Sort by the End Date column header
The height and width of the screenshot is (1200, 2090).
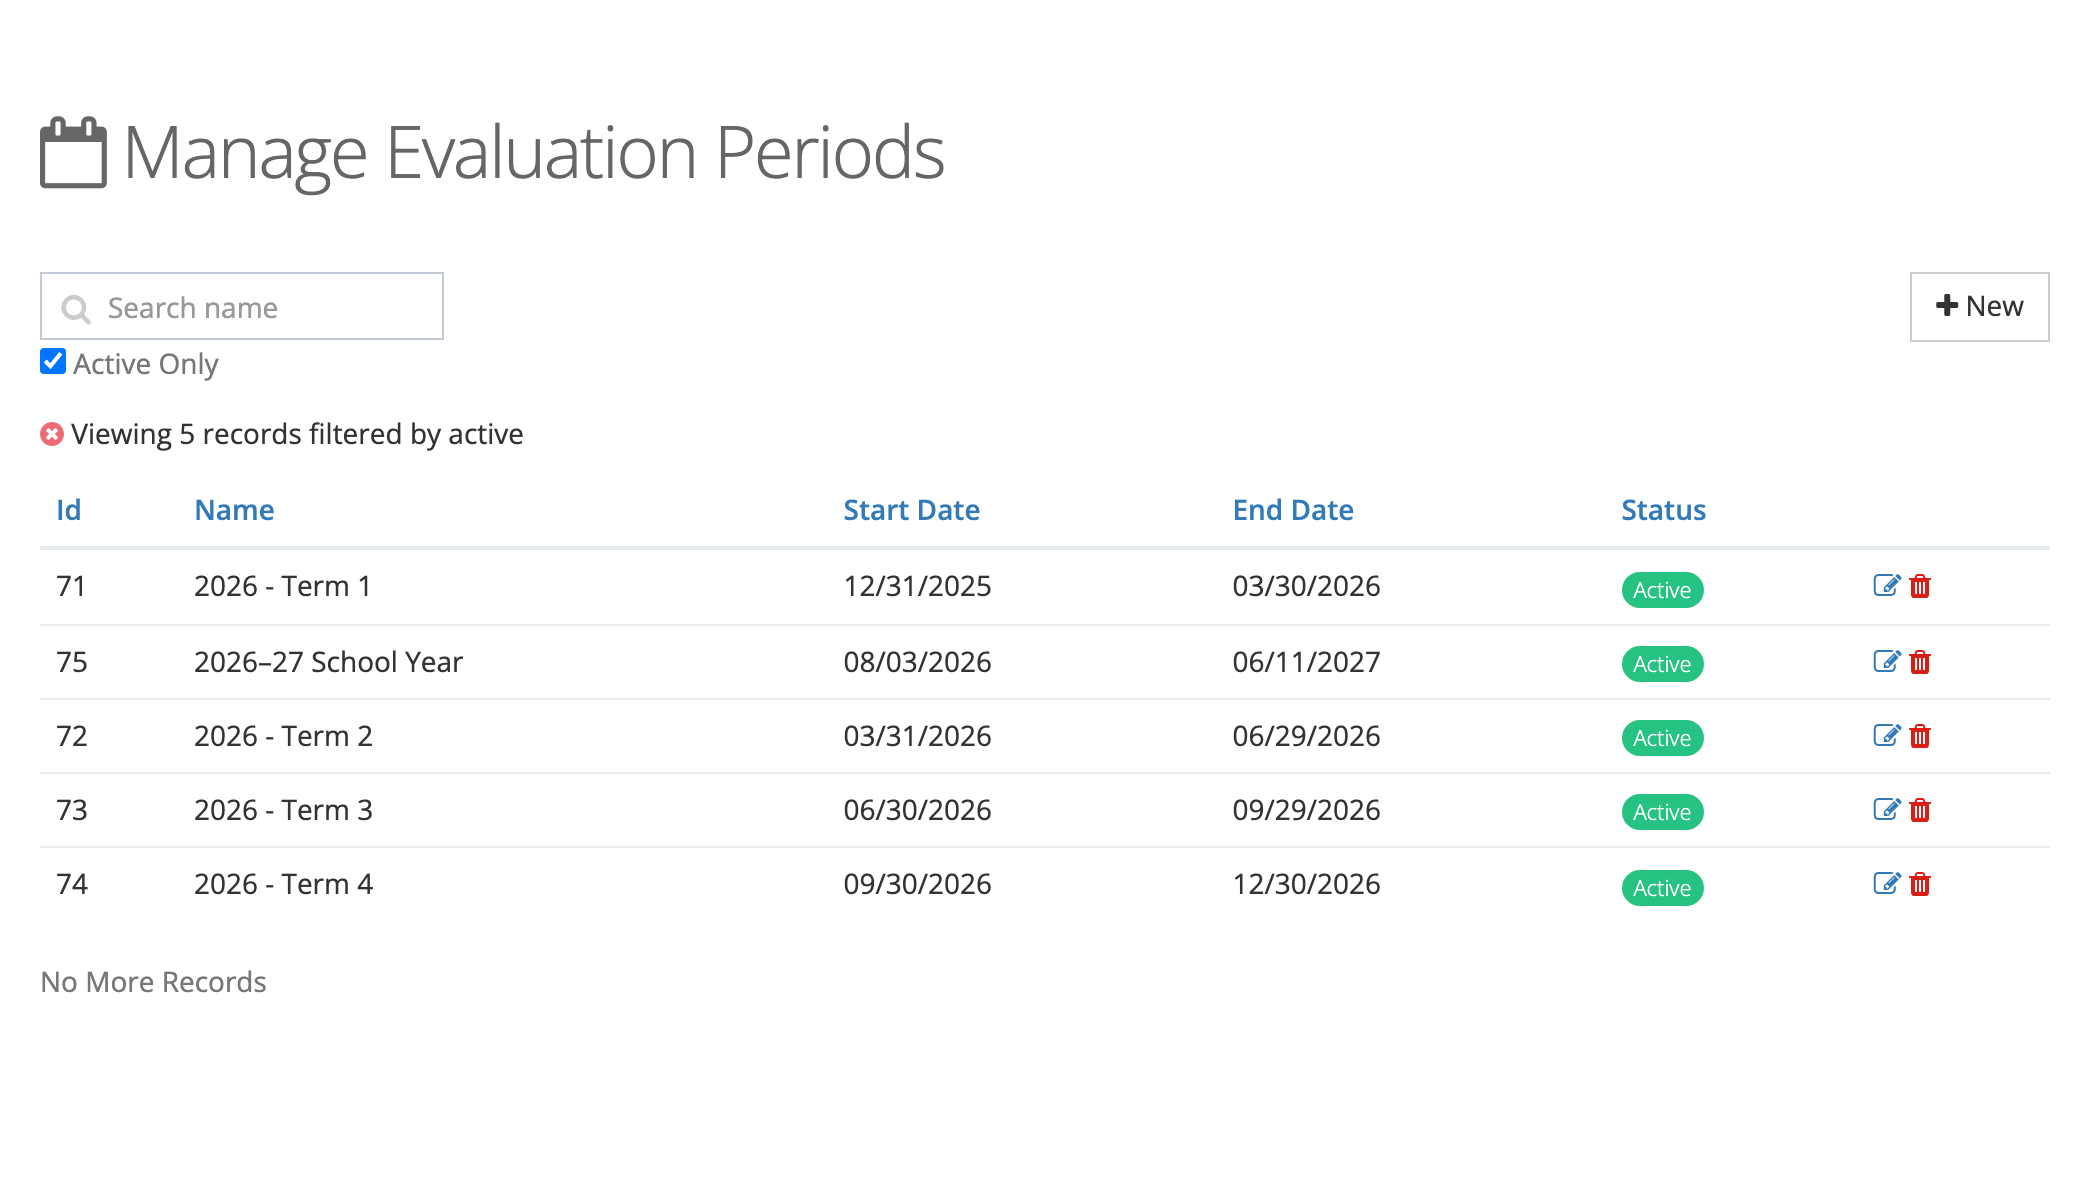[x=1293, y=510]
